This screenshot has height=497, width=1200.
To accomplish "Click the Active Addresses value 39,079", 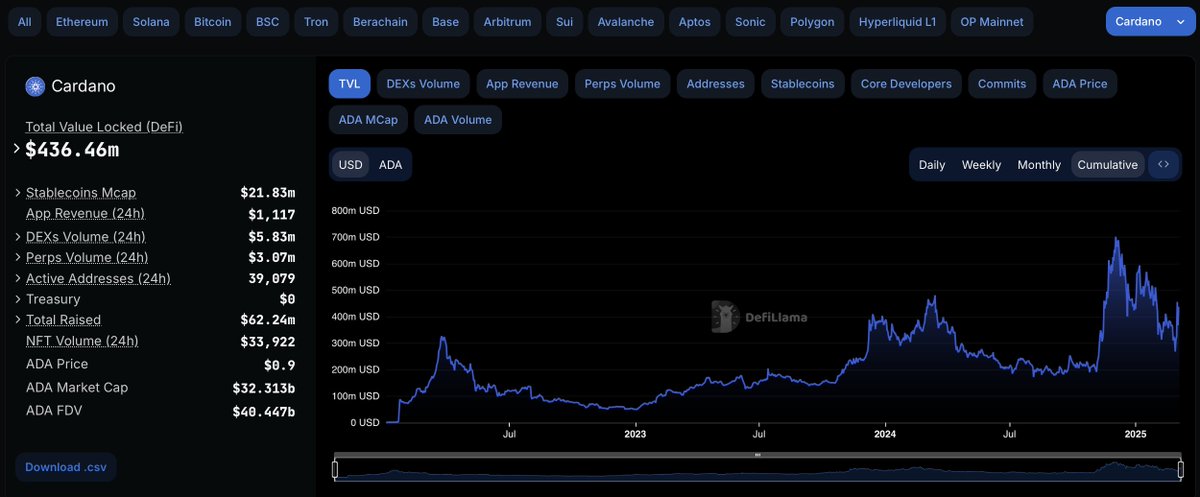I will point(272,279).
